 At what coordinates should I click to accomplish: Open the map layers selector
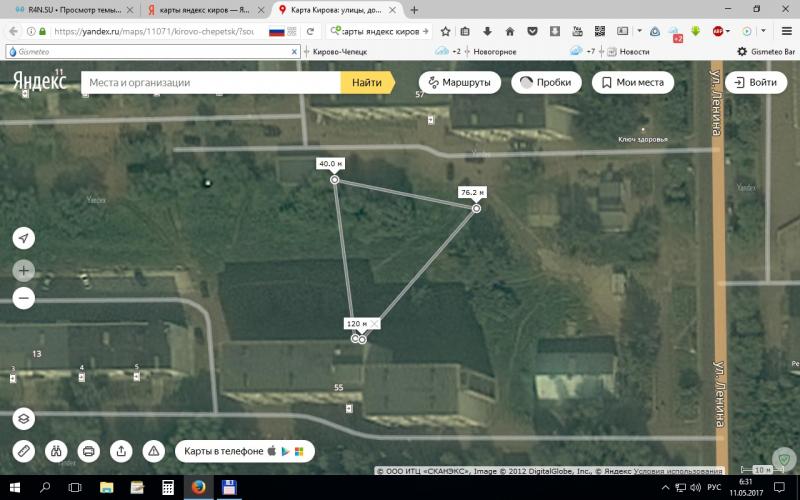coord(24,418)
